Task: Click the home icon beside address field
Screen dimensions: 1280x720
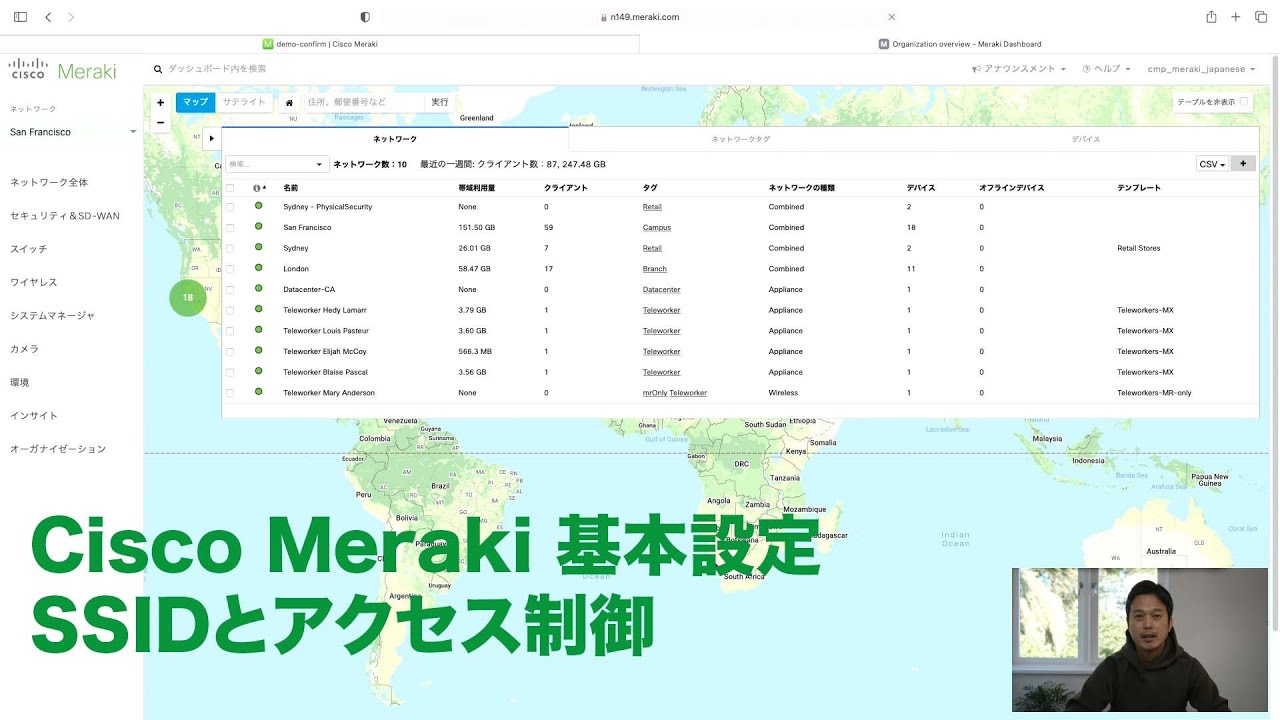Action: [x=289, y=102]
